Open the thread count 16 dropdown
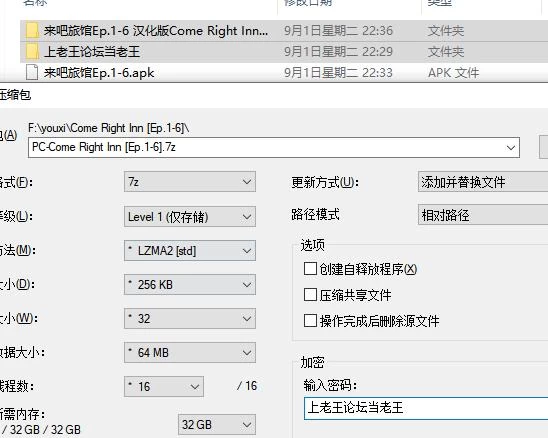 [x=164, y=387]
